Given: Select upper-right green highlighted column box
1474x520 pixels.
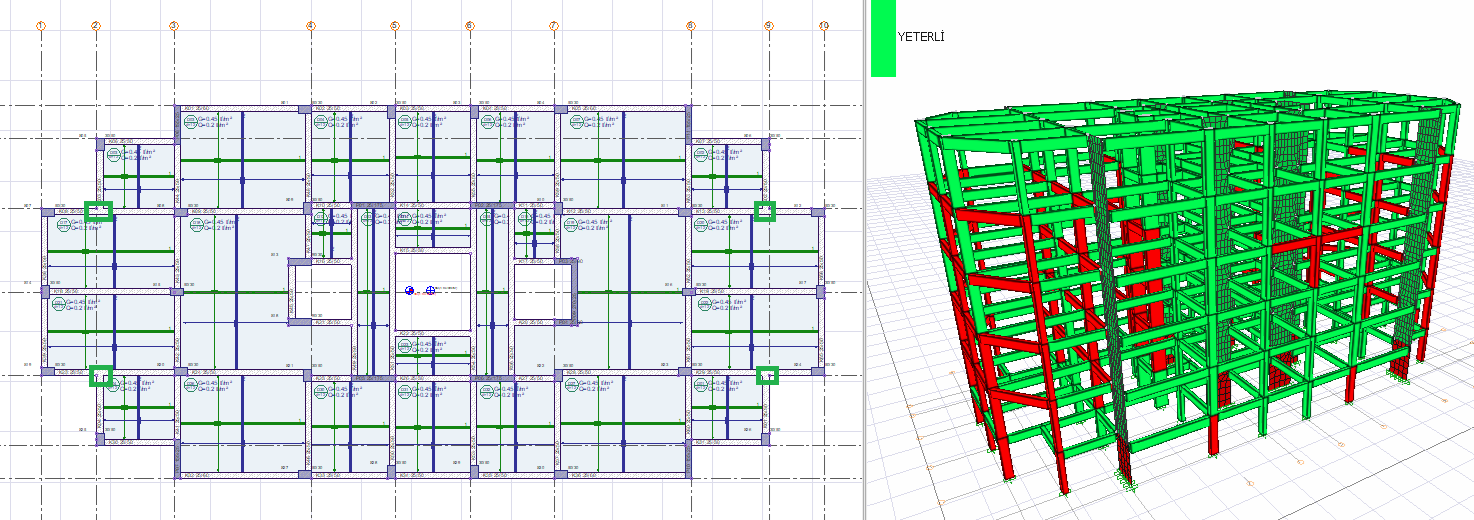Looking at the screenshot, I should click(x=765, y=211).
